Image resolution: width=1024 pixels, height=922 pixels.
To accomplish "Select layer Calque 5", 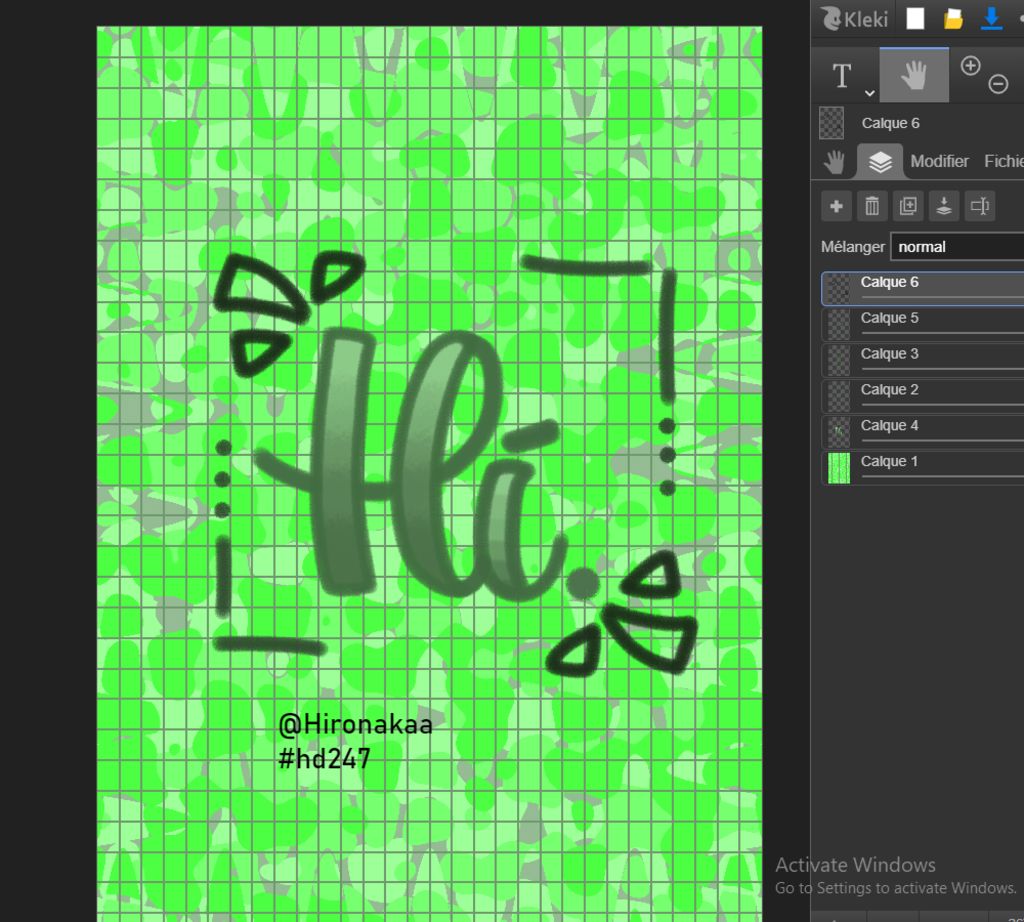I will (922, 325).
